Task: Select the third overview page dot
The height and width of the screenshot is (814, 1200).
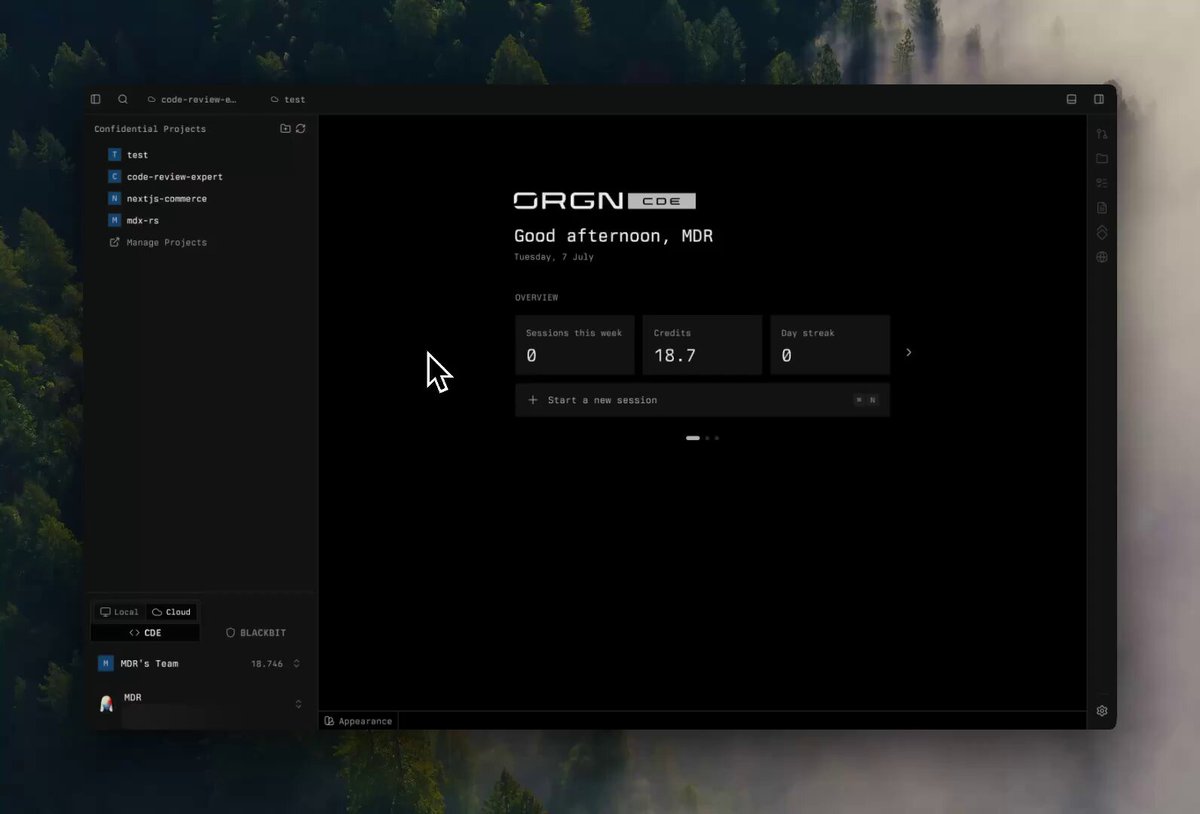Action: pyautogui.click(x=717, y=438)
